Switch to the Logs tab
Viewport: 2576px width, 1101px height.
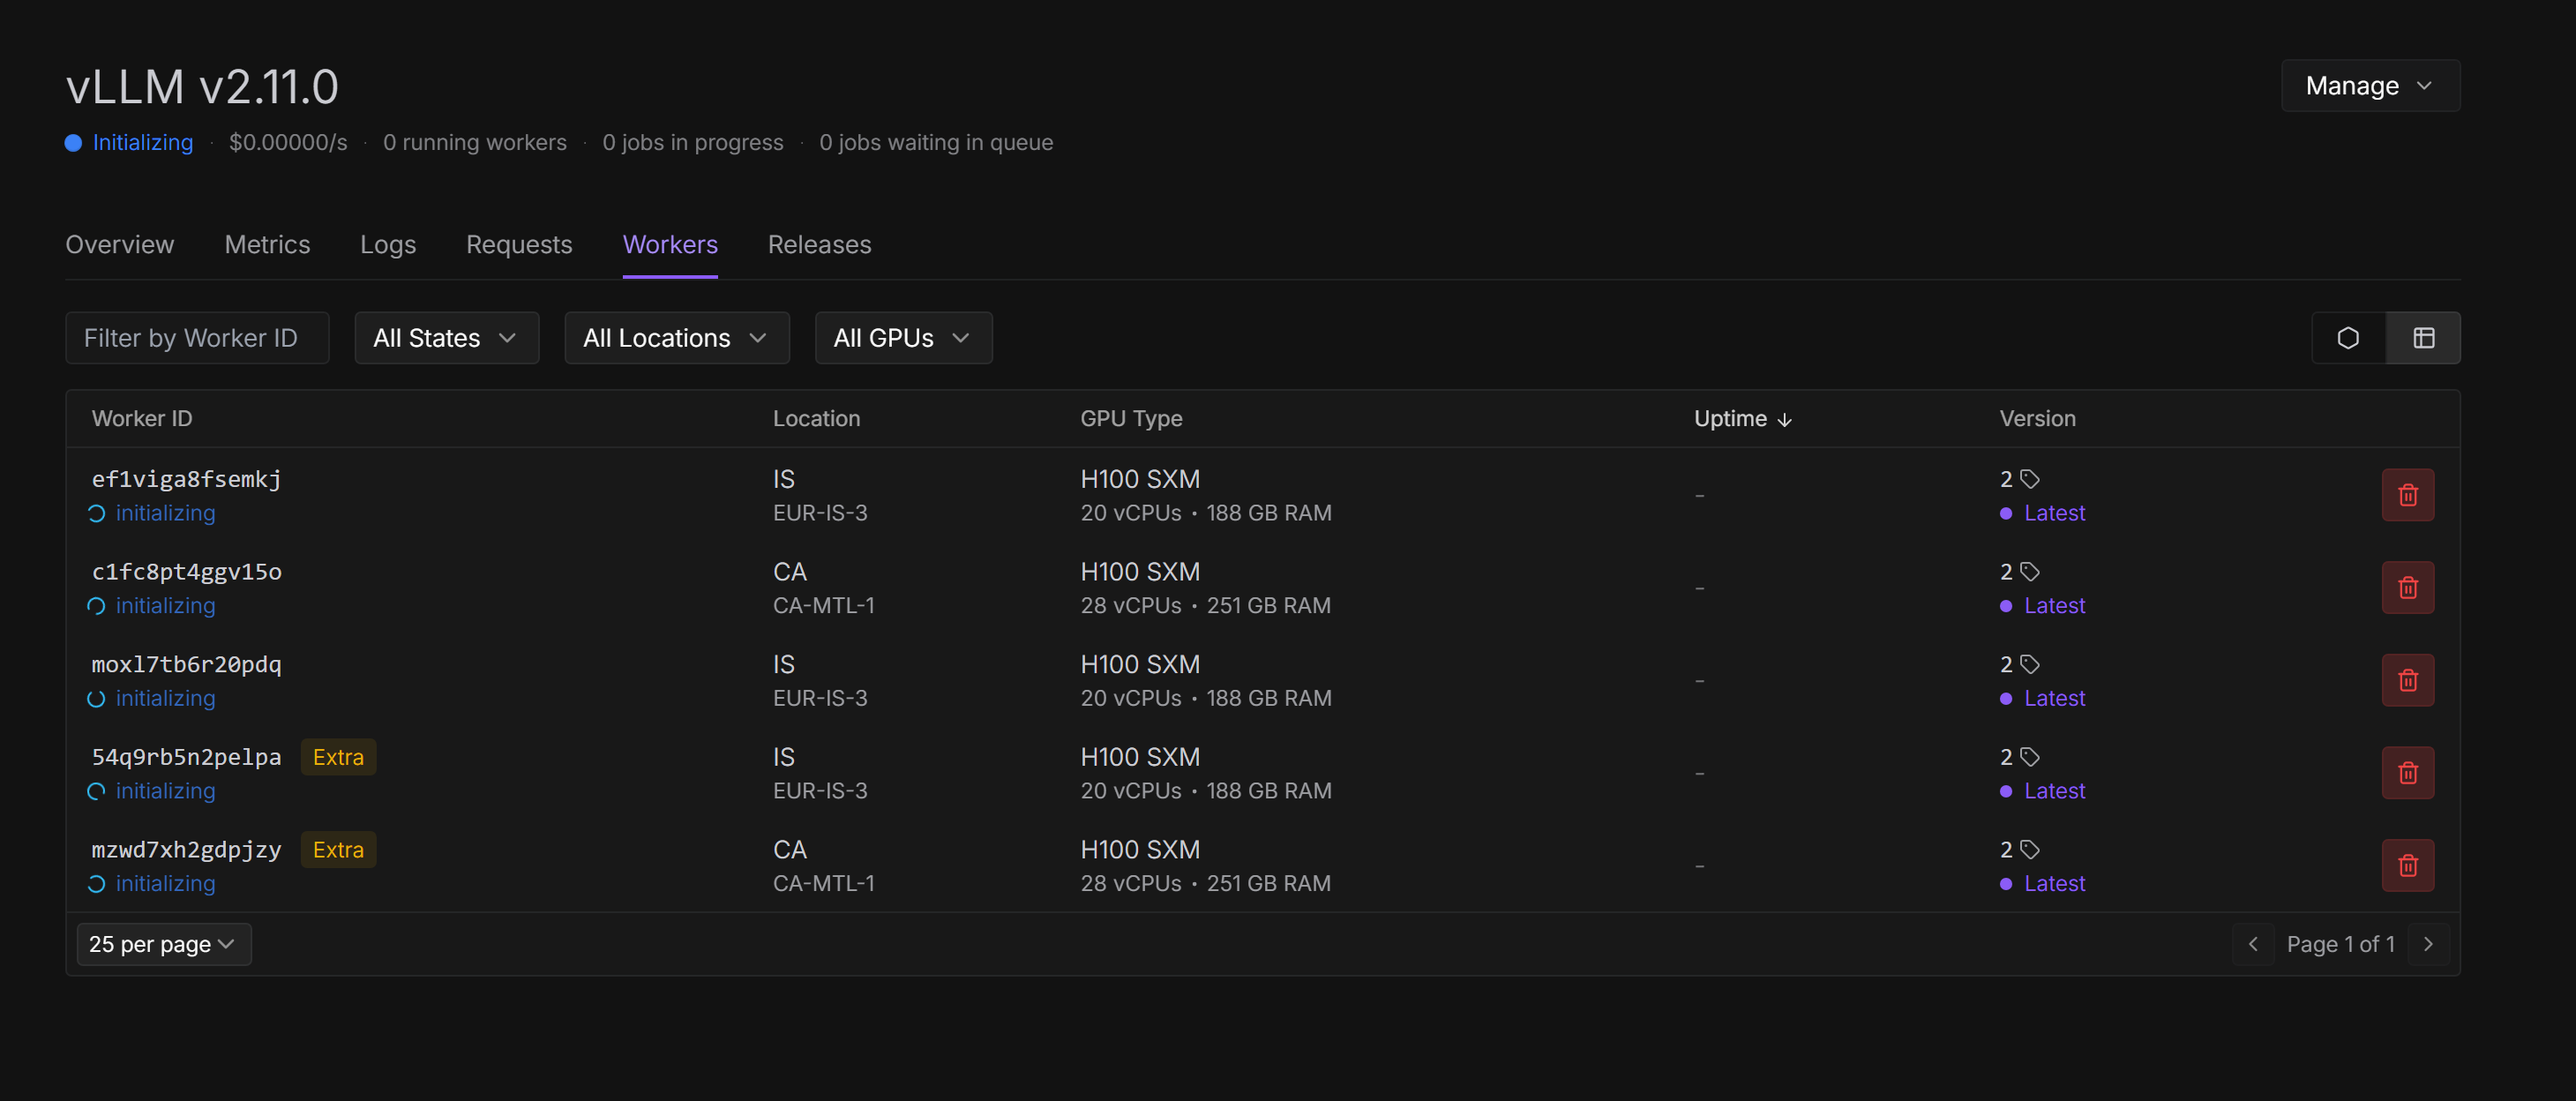(x=387, y=245)
